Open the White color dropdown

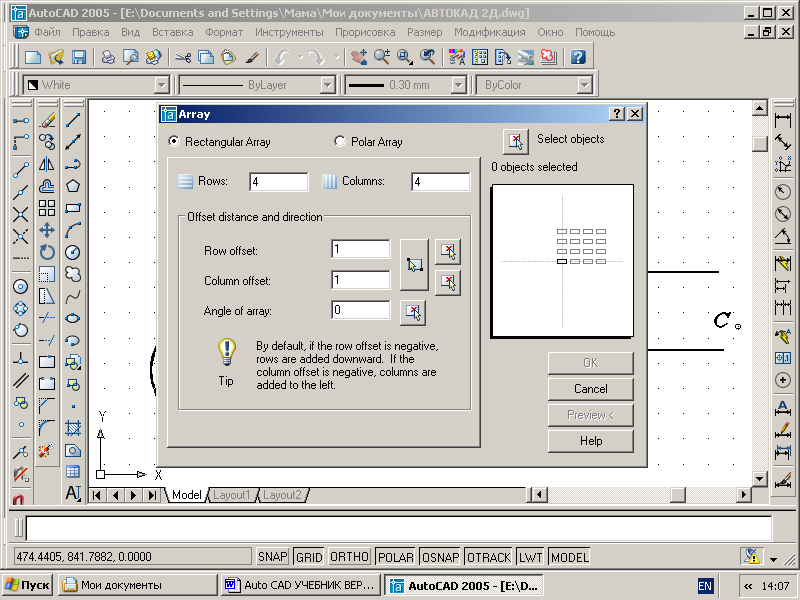(x=162, y=85)
